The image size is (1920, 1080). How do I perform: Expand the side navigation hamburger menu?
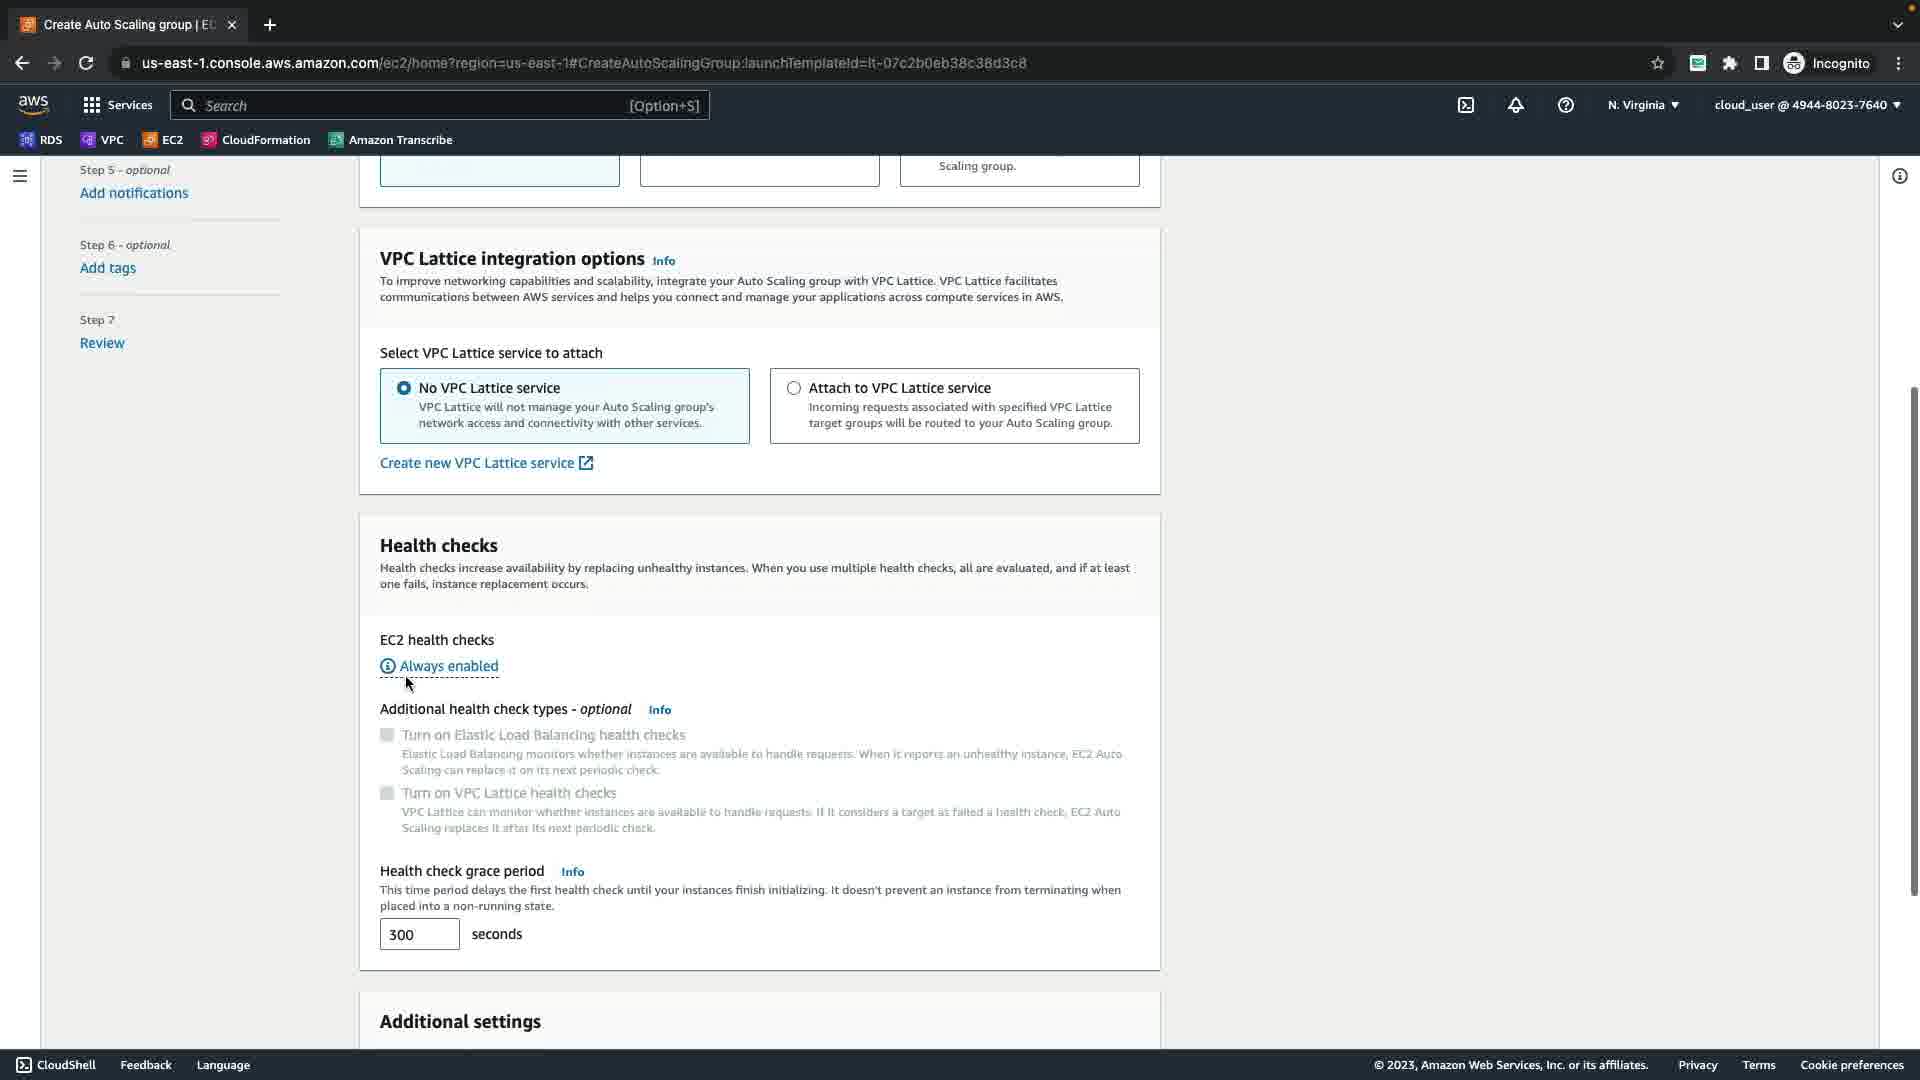pos(19,176)
